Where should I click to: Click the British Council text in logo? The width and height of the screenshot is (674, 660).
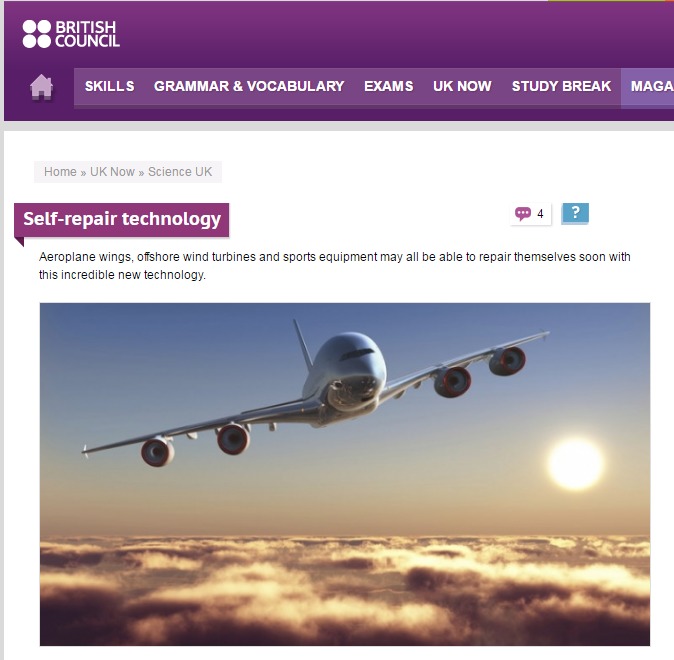(87, 34)
